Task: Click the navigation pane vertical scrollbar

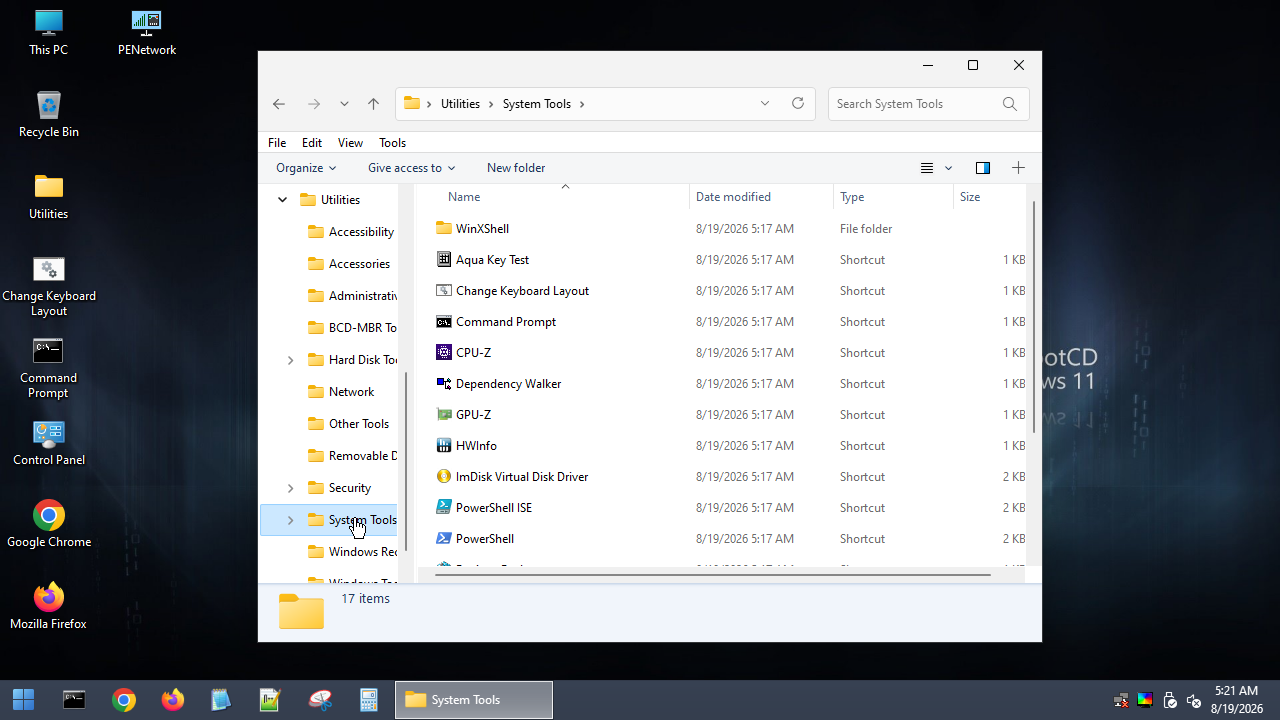Action: (x=405, y=460)
